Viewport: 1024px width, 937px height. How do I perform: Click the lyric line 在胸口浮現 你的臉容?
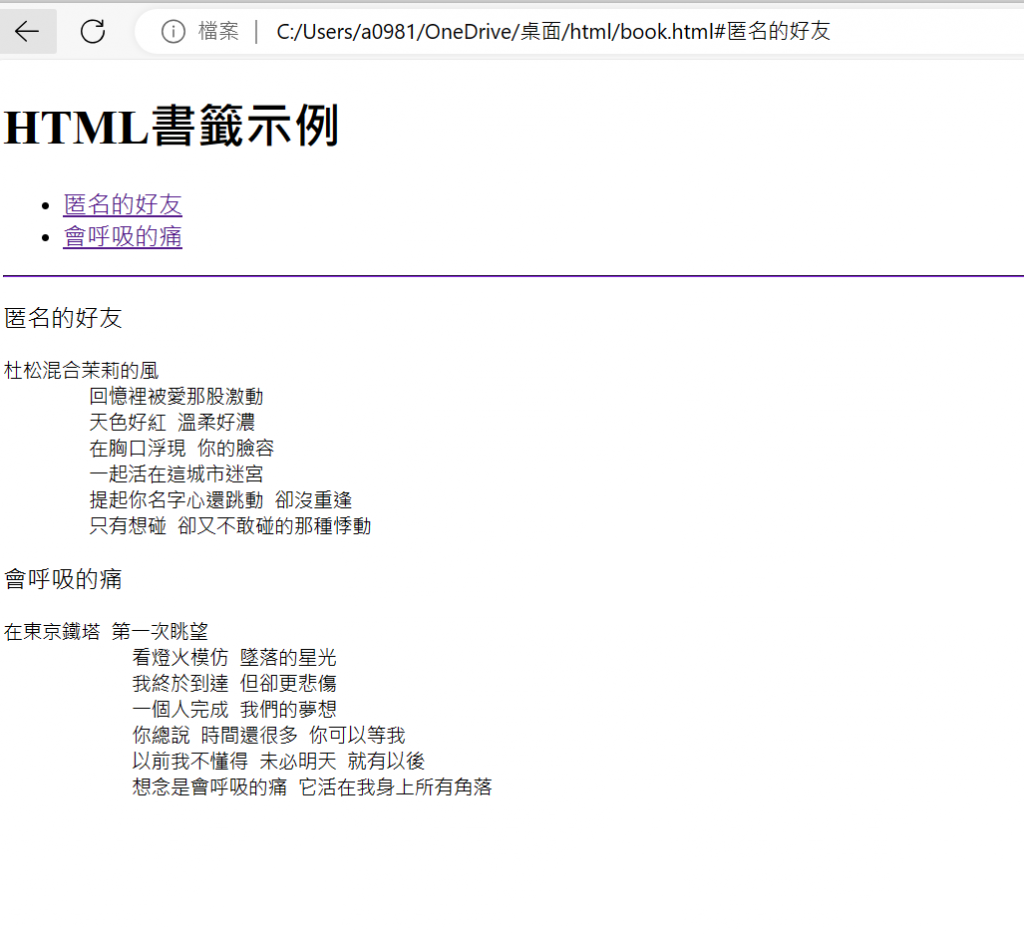click(182, 448)
